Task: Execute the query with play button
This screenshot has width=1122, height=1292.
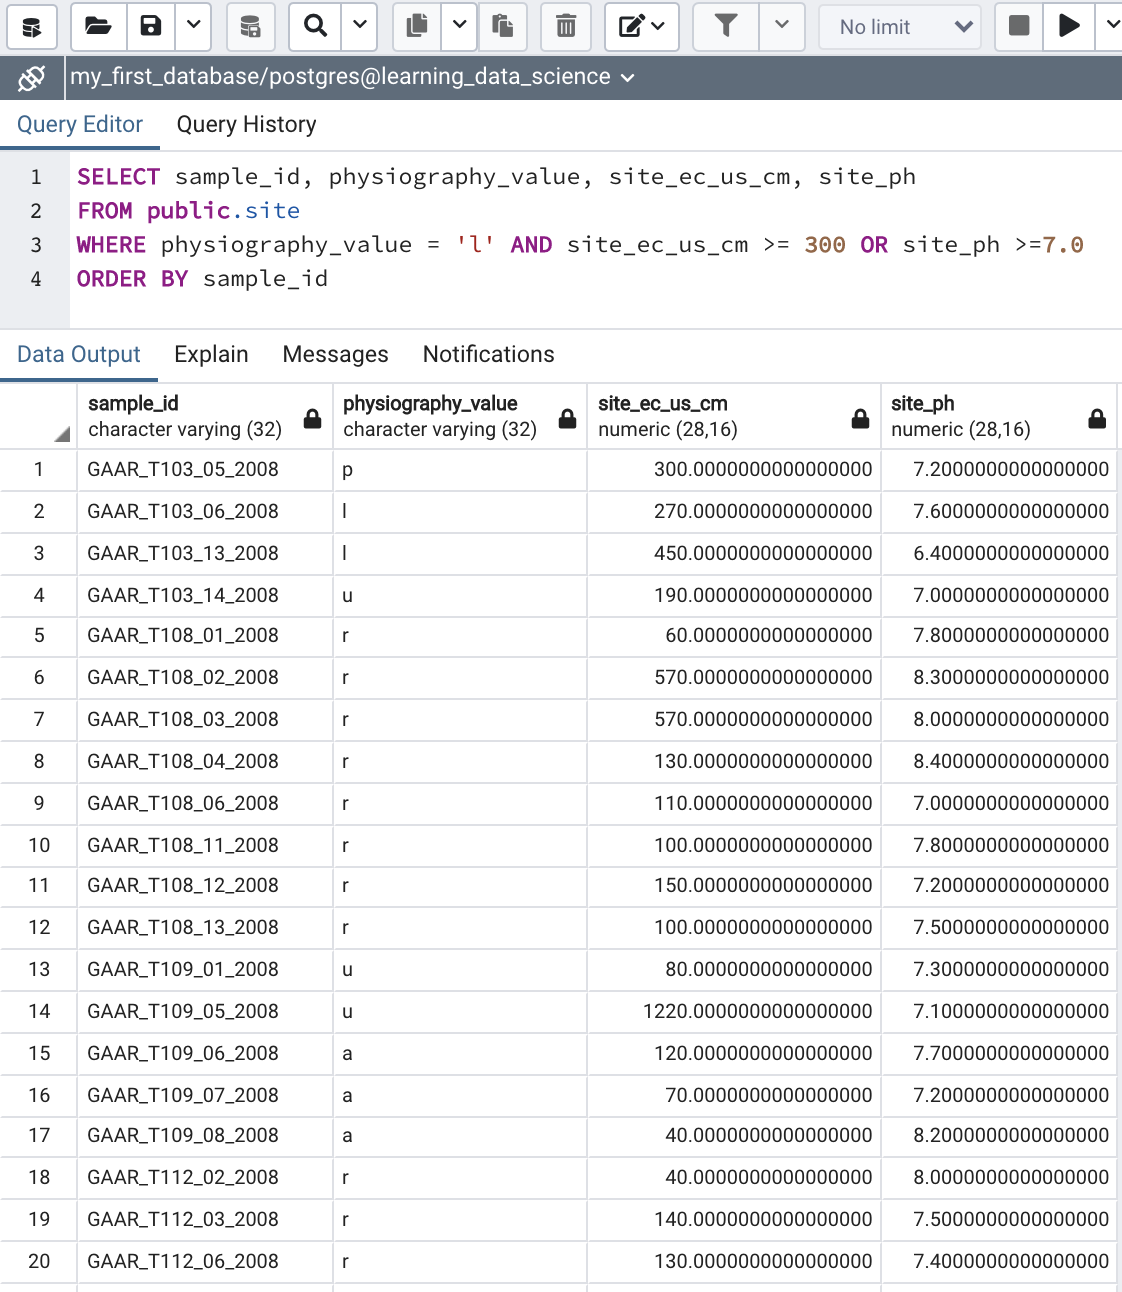Action: pyautogui.click(x=1069, y=26)
